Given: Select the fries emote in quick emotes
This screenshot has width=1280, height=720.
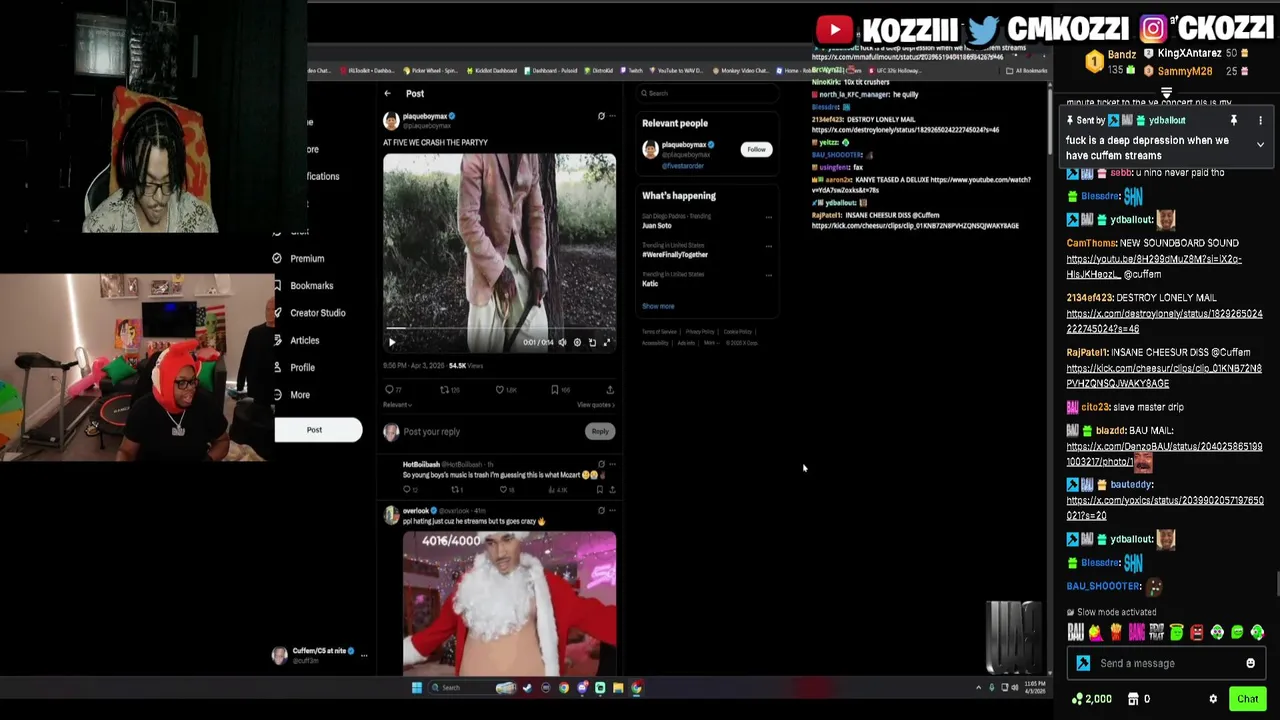Looking at the screenshot, I should [x=1116, y=632].
